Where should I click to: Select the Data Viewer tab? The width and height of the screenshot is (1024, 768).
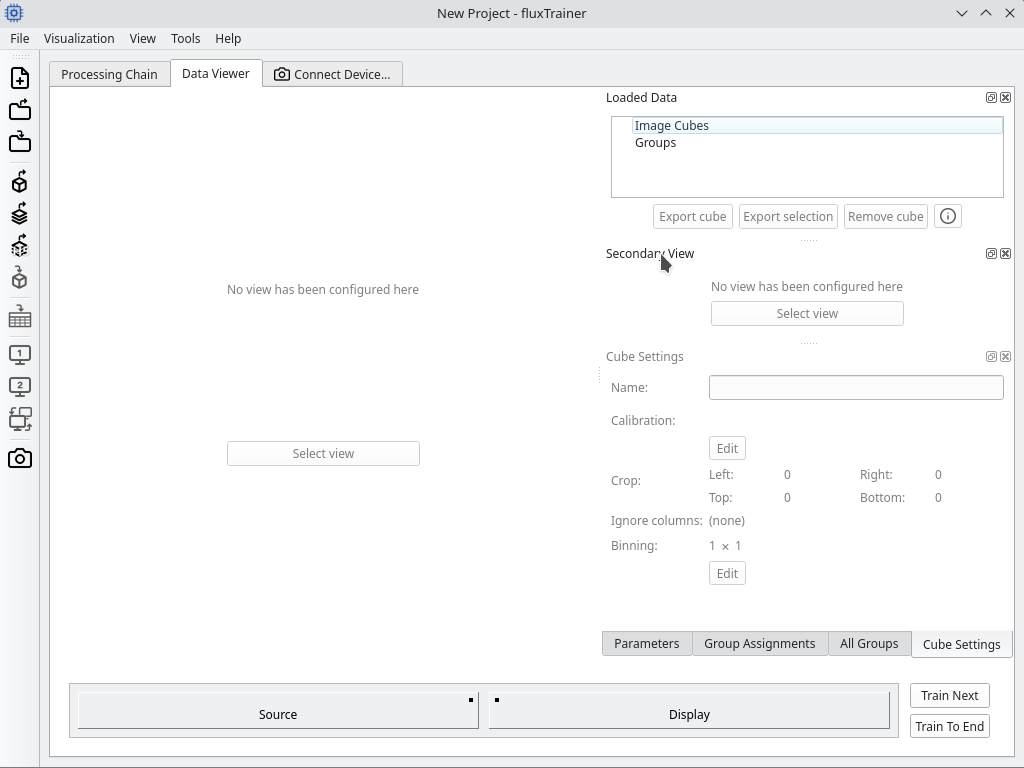coord(216,74)
